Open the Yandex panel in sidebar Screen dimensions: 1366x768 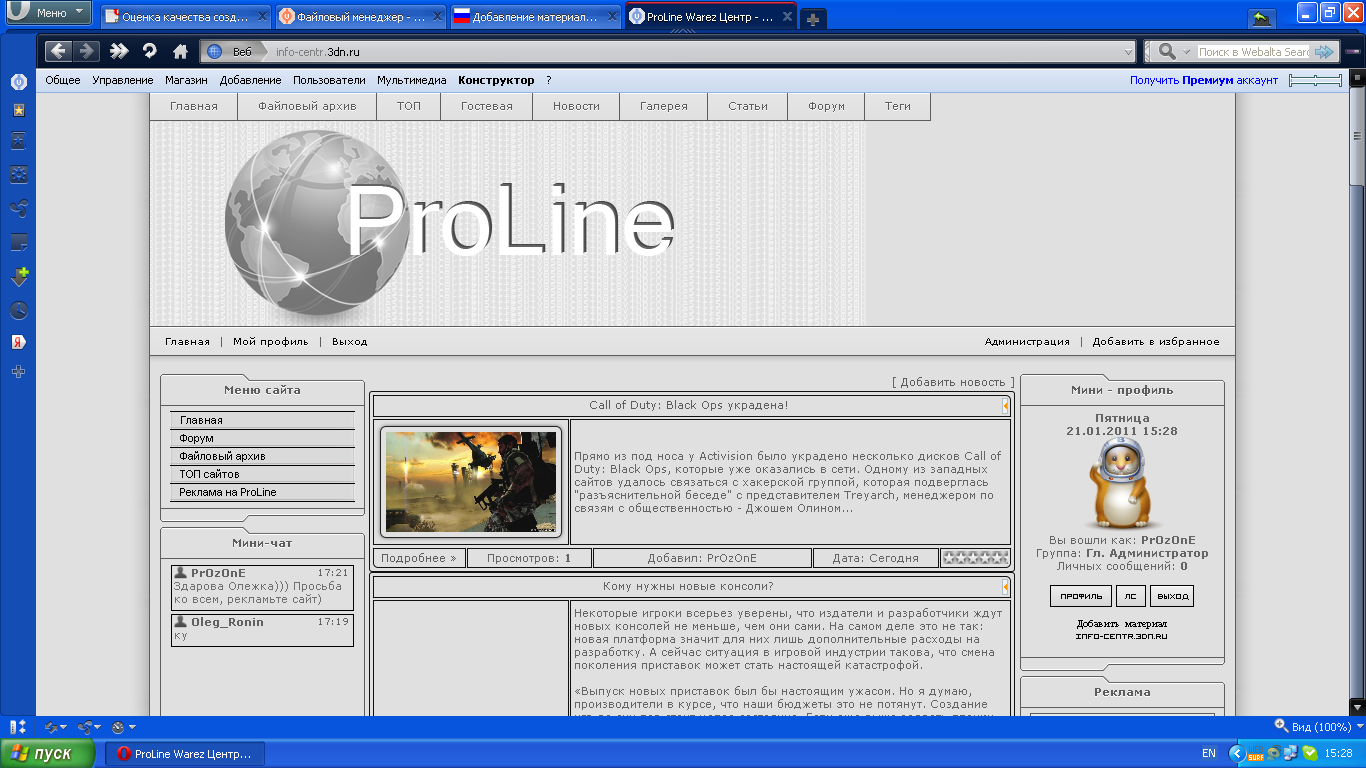(18, 342)
